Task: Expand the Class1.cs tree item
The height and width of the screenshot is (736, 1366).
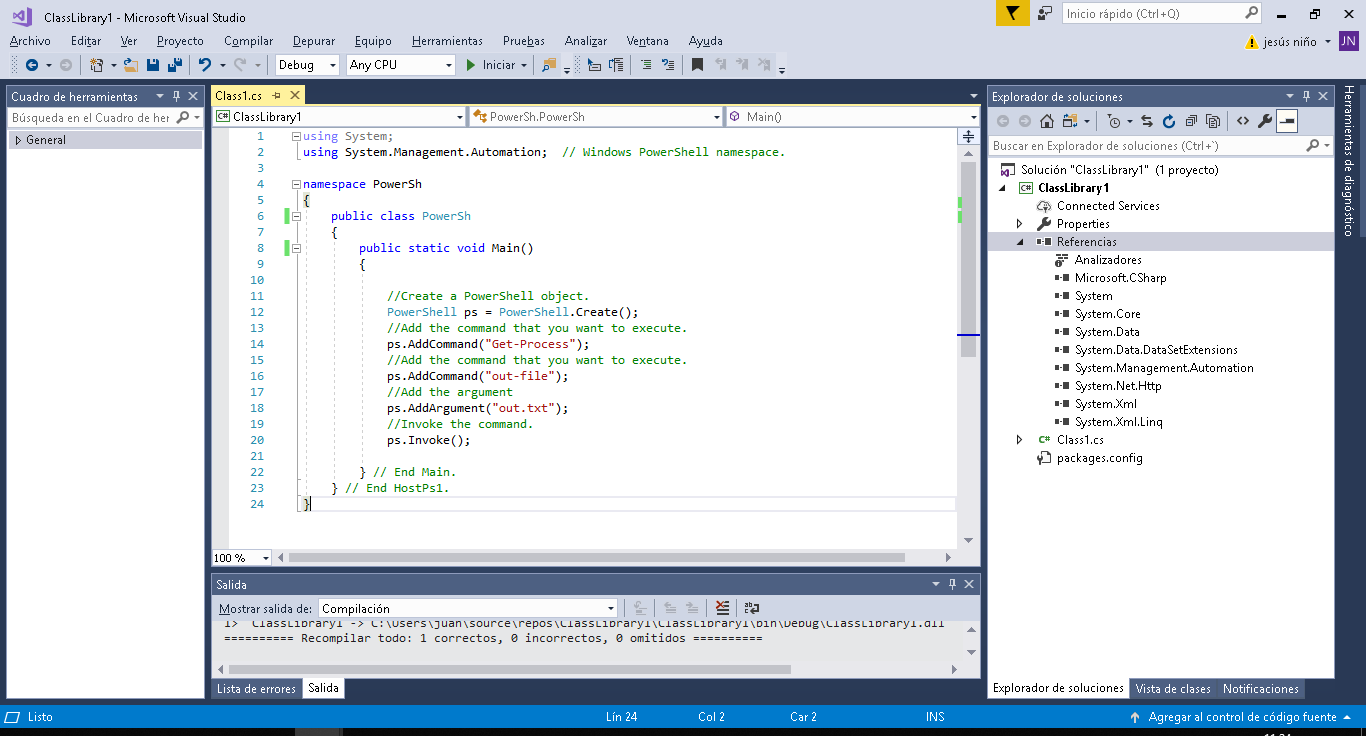Action: point(1019,439)
